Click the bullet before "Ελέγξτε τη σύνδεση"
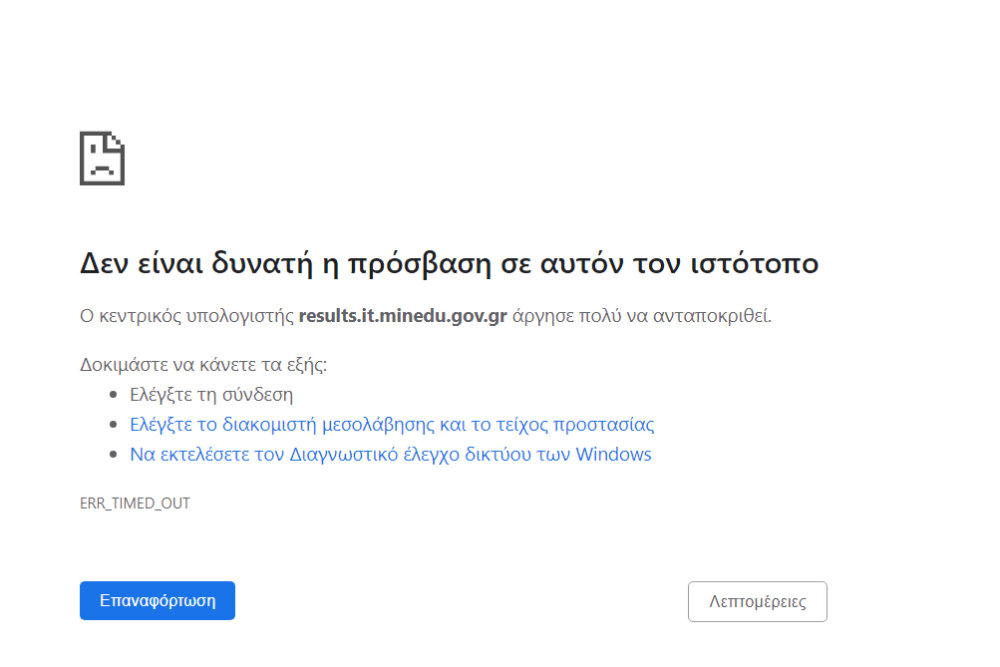This screenshot has height=667, width=1000. point(114,395)
